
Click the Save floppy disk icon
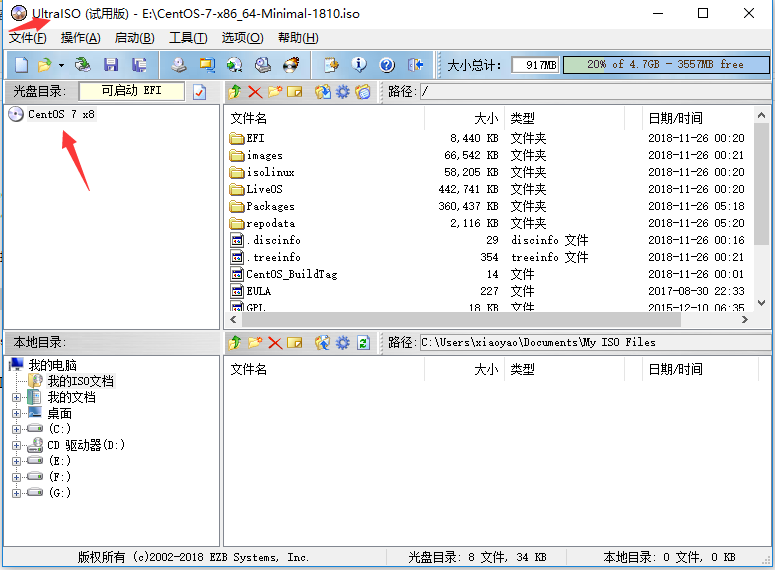(111, 65)
